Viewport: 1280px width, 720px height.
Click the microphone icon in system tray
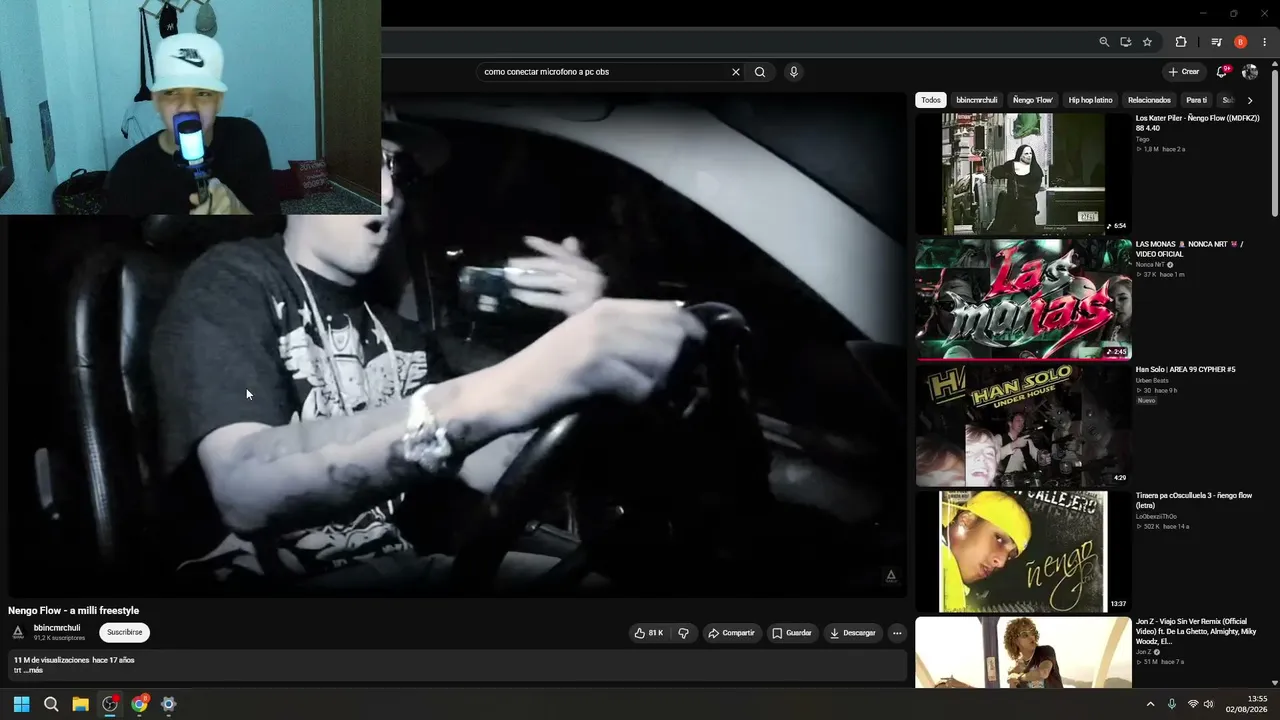[x=1172, y=704]
